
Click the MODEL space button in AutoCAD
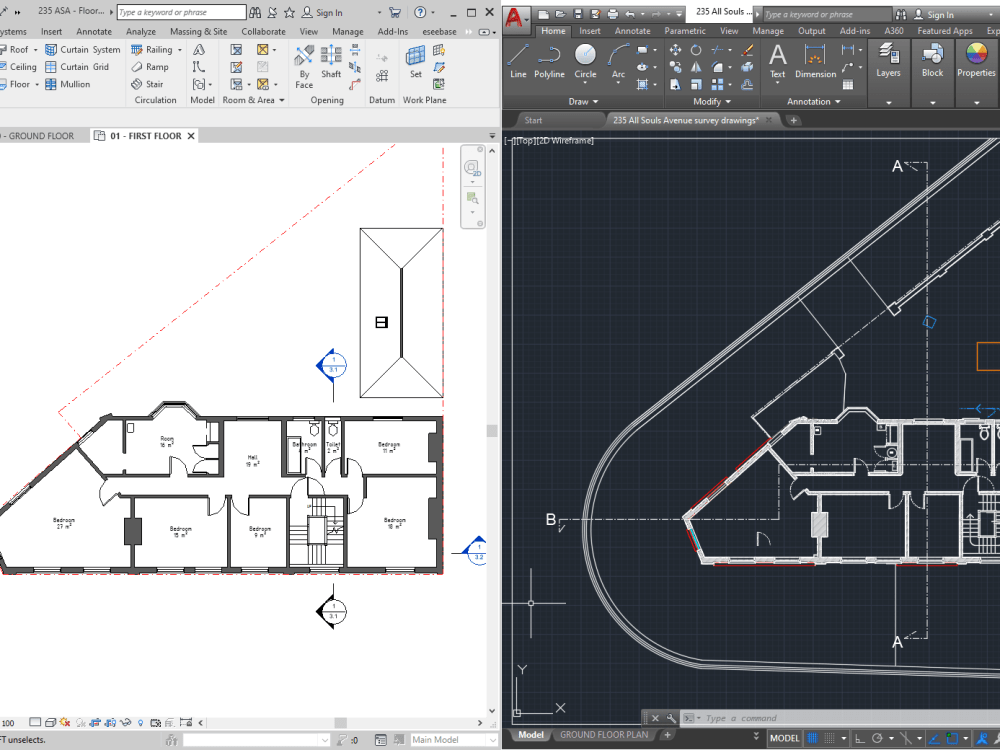pos(784,738)
